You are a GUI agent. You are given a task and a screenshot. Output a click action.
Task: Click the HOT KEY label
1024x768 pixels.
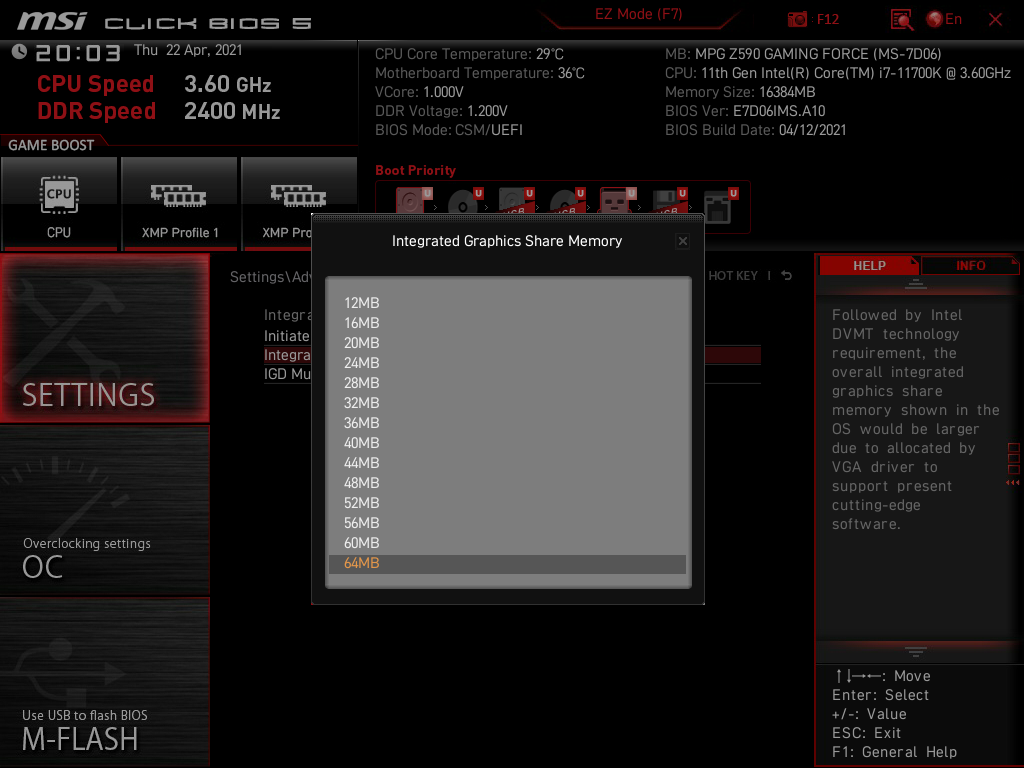pos(733,276)
